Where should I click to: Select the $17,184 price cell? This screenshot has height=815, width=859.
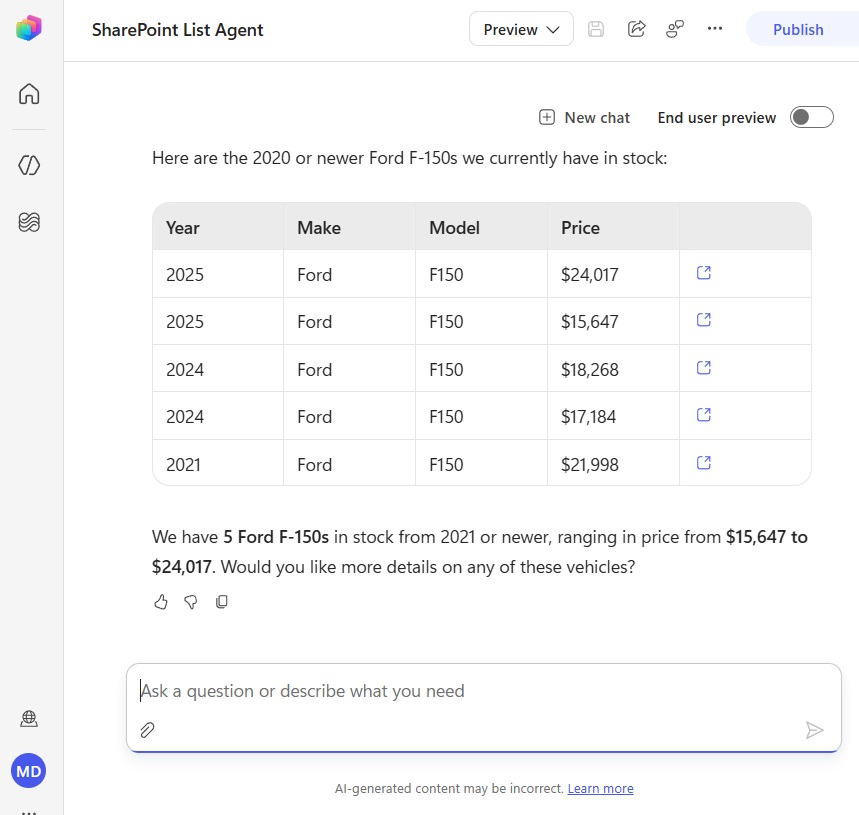[x=613, y=416]
